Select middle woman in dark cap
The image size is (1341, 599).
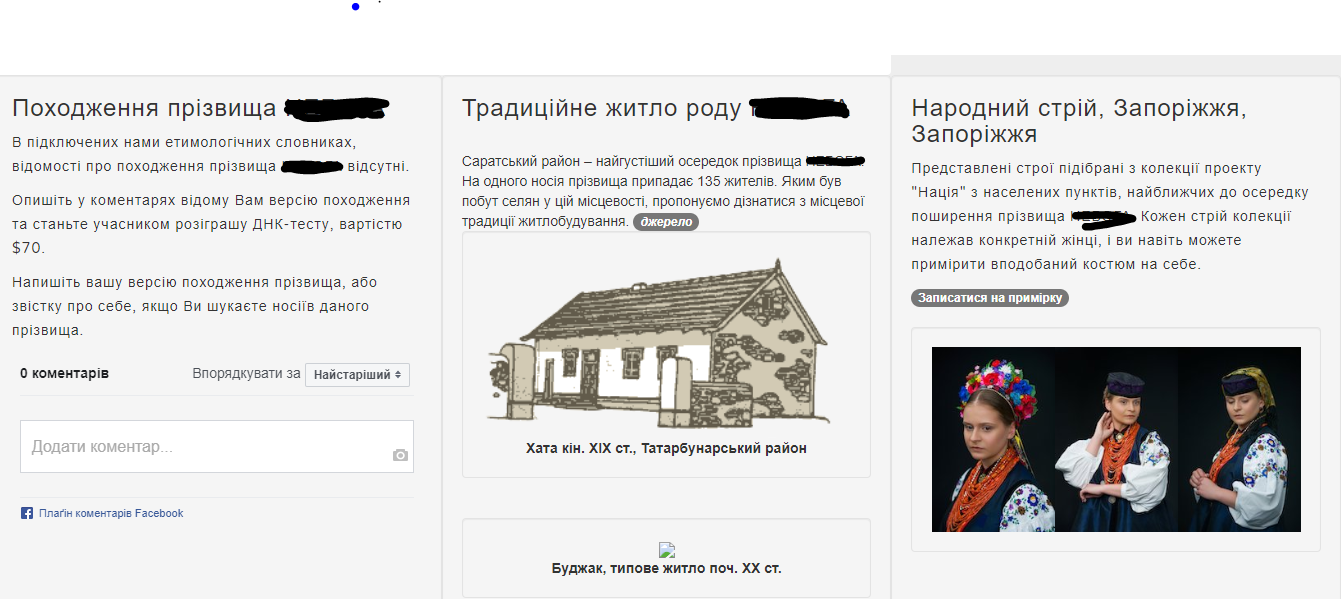(x=1117, y=440)
